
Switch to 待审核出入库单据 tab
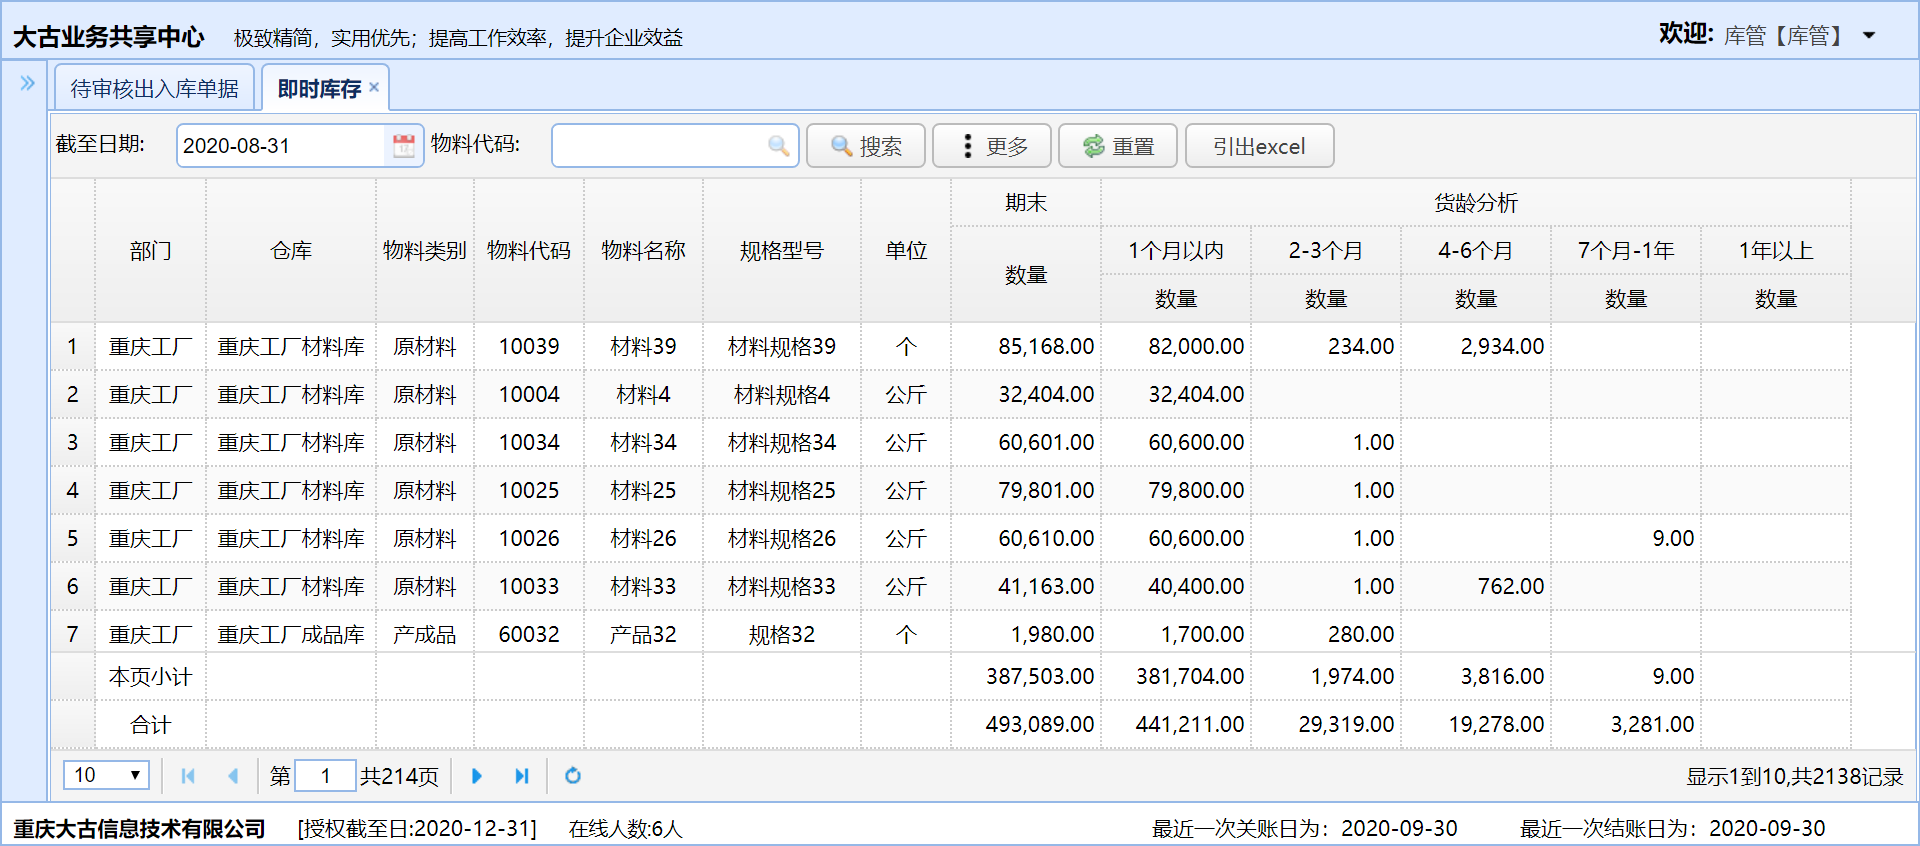[x=155, y=89]
